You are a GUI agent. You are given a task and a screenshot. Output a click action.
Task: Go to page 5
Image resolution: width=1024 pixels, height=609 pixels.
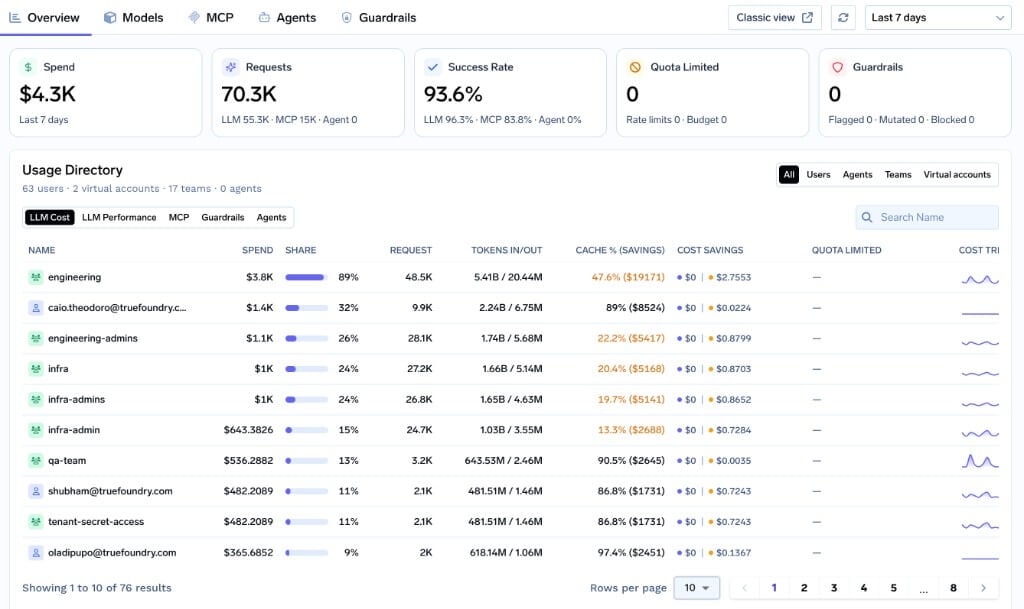pyautogui.click(x=893, y=588)
